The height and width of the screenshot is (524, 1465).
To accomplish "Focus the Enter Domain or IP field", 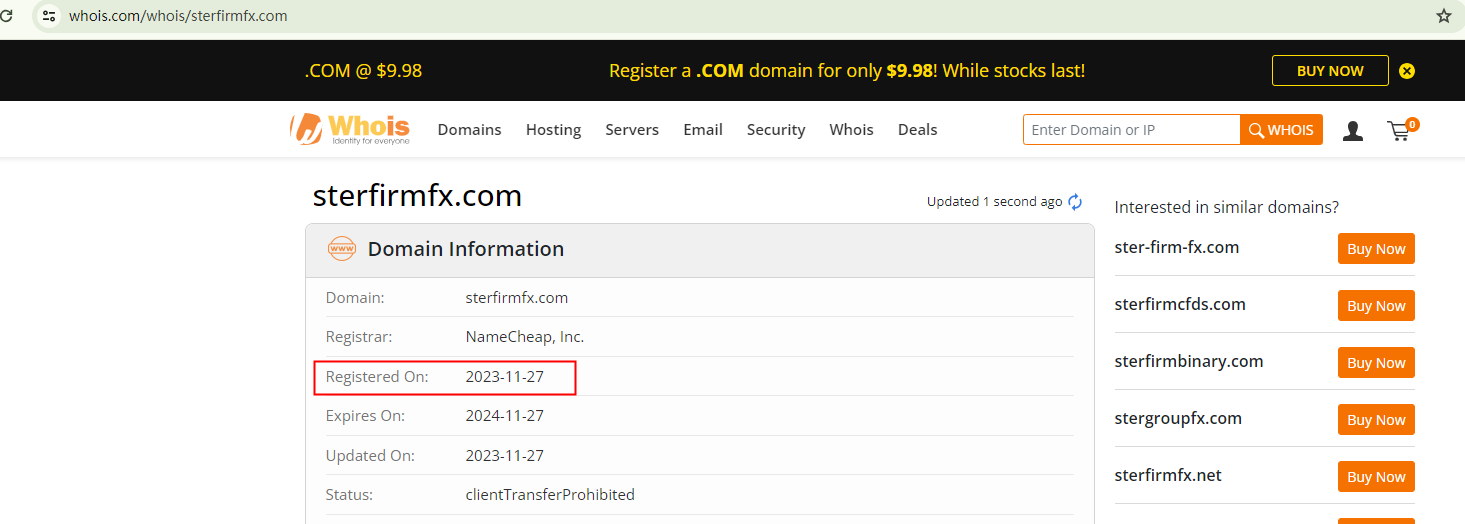I will (x=1131, y=130).
